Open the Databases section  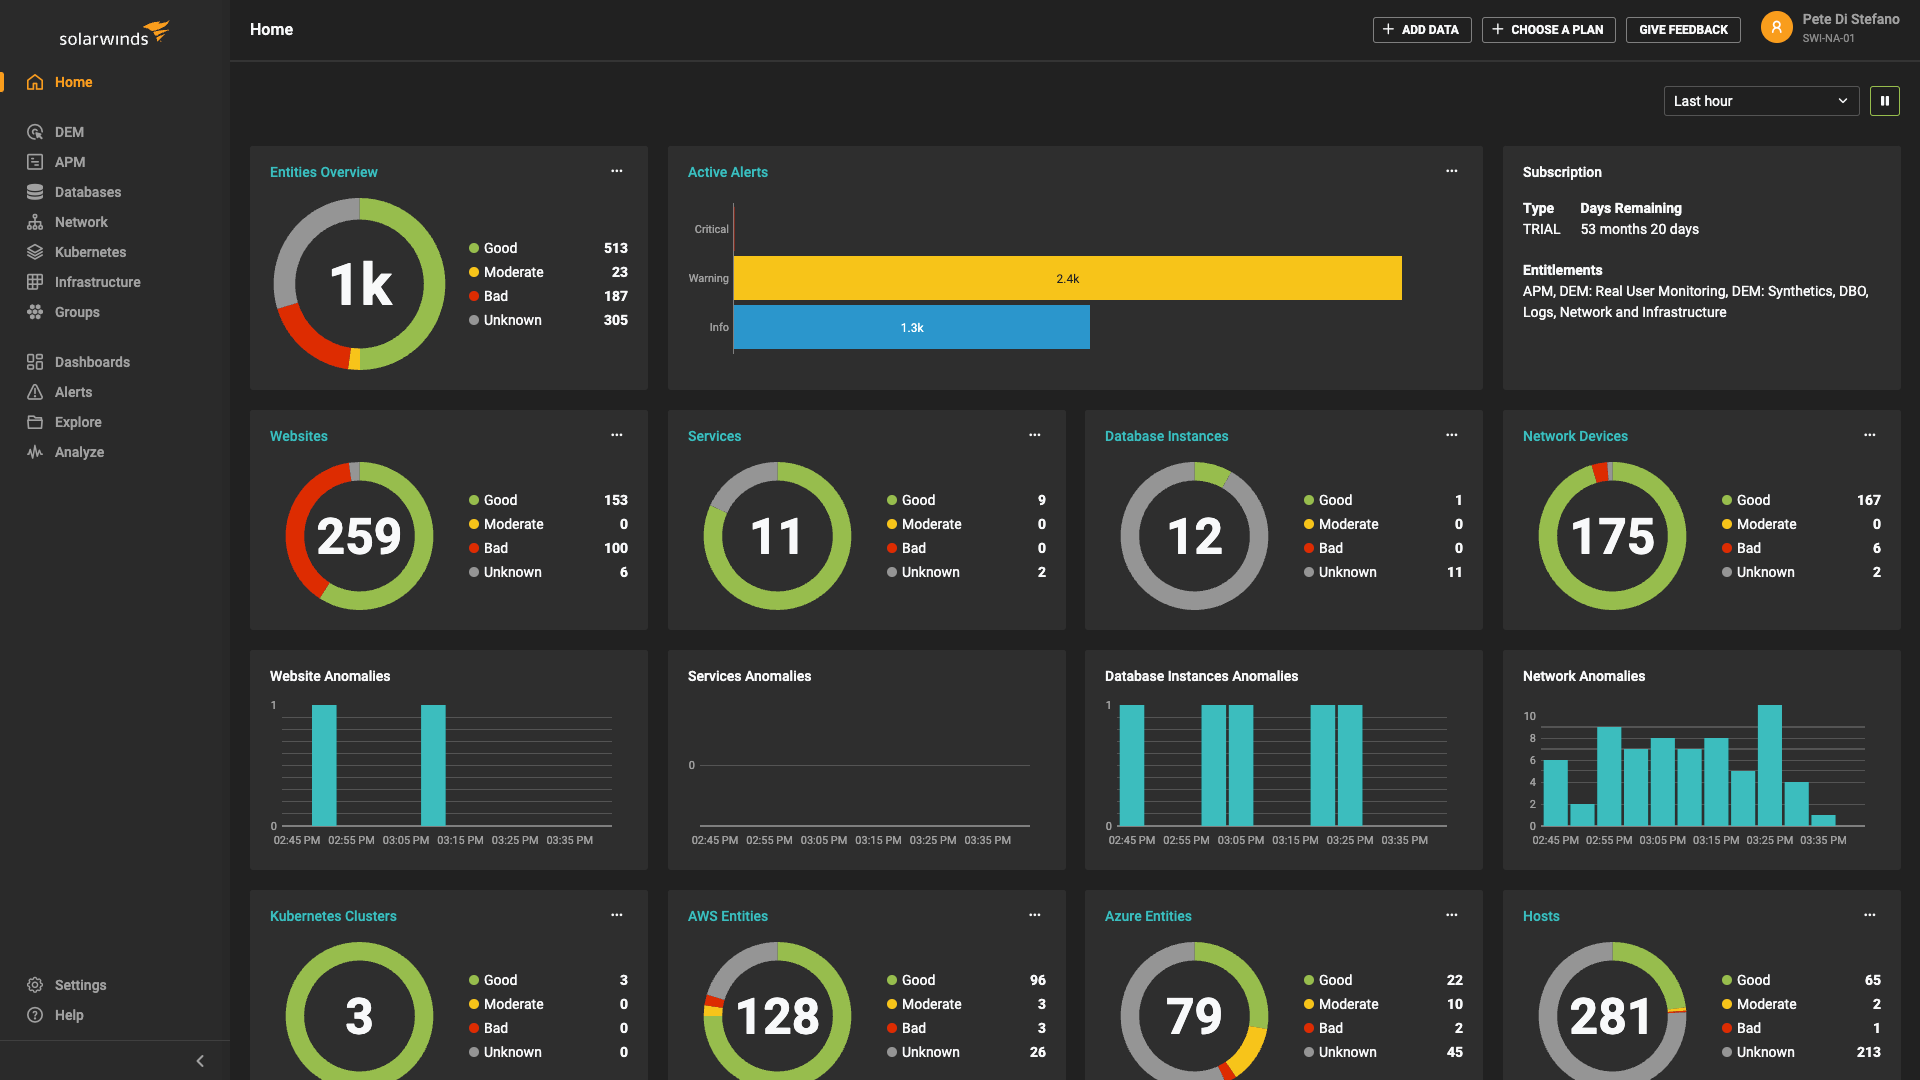pyautogui.click(x=86, y=191)
